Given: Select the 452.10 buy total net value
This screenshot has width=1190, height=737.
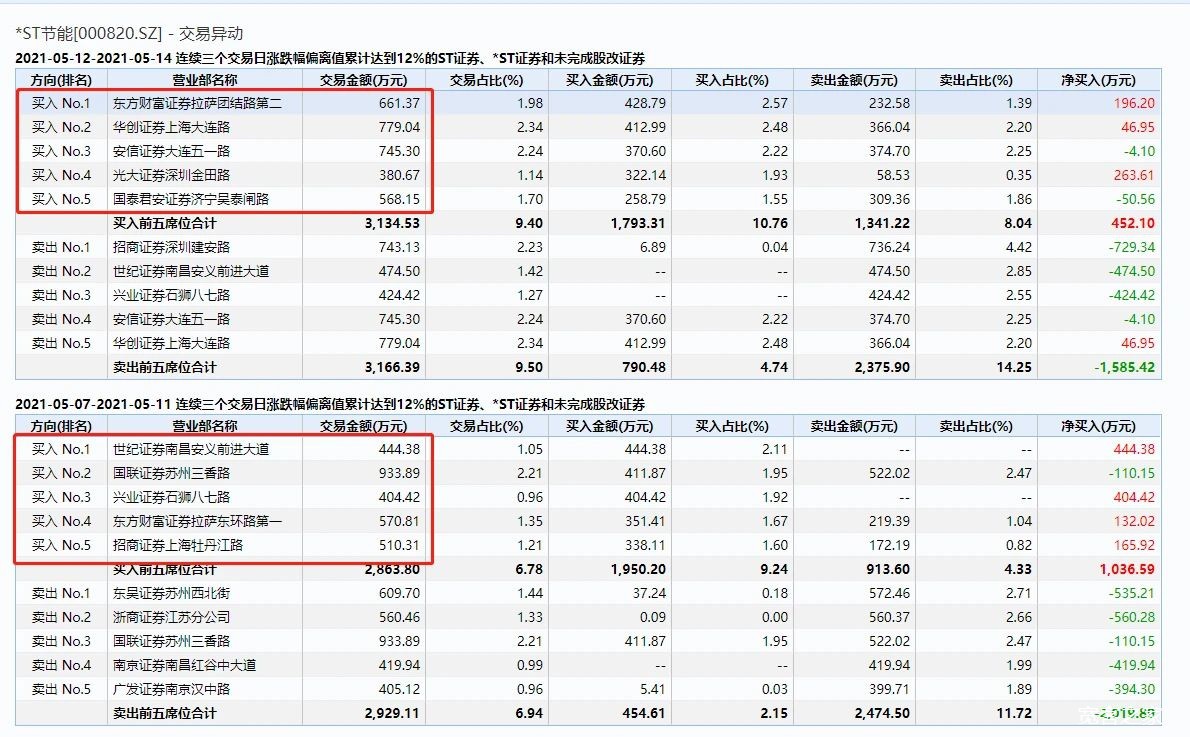Looking at the screenshot, I should (1132, 223).
